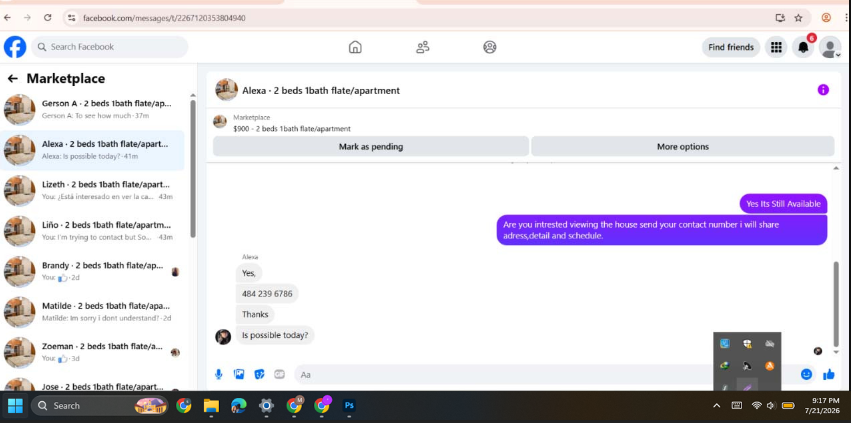Open File Explorer from the taskbar

pos(211,406)
